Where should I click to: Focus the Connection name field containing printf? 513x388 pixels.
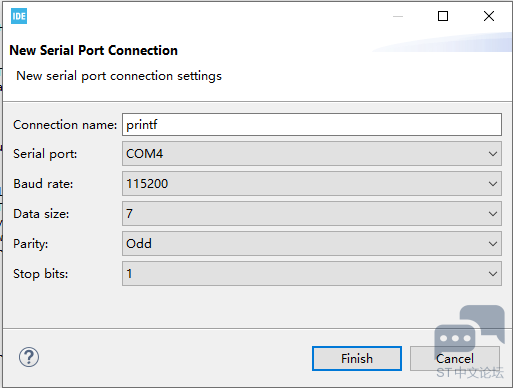tap(312, 125)
